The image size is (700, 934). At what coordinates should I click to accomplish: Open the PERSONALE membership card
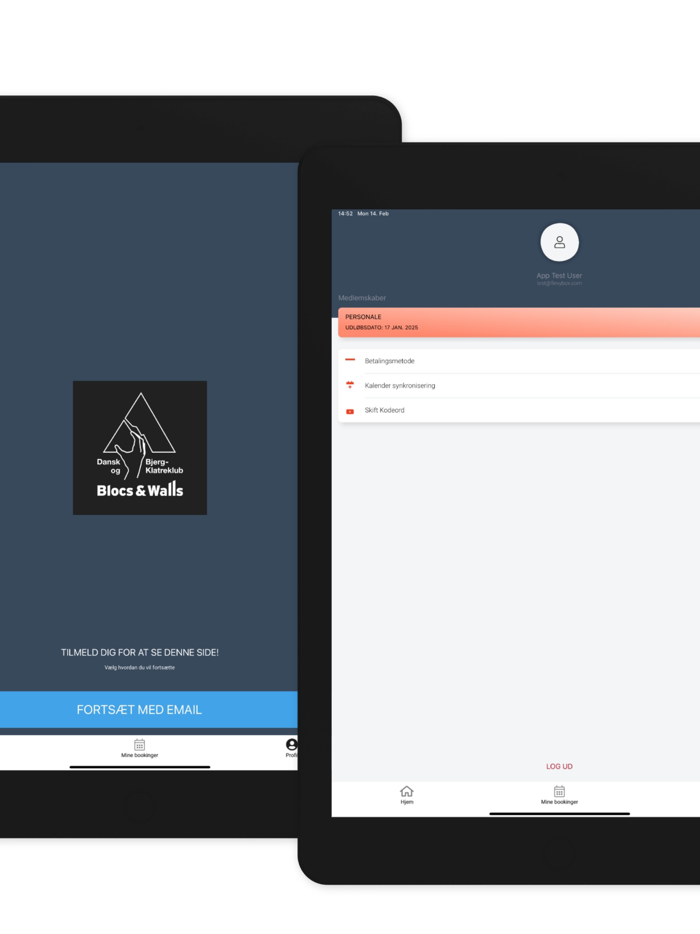(519, 322)
